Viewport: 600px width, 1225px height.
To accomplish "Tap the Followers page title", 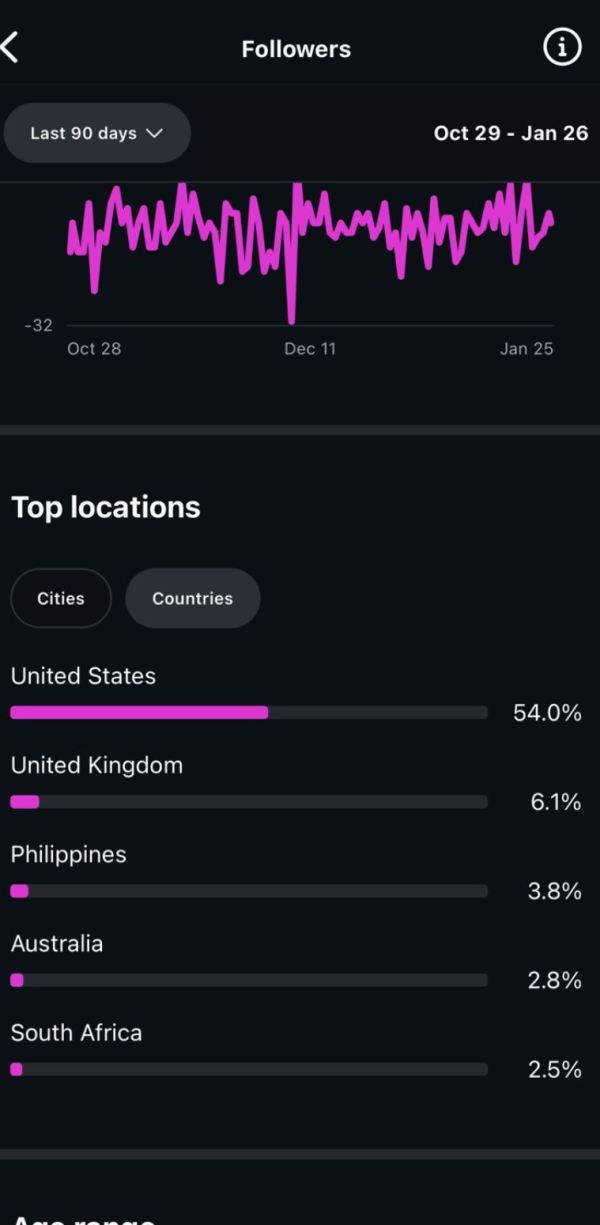I will 296,49.
